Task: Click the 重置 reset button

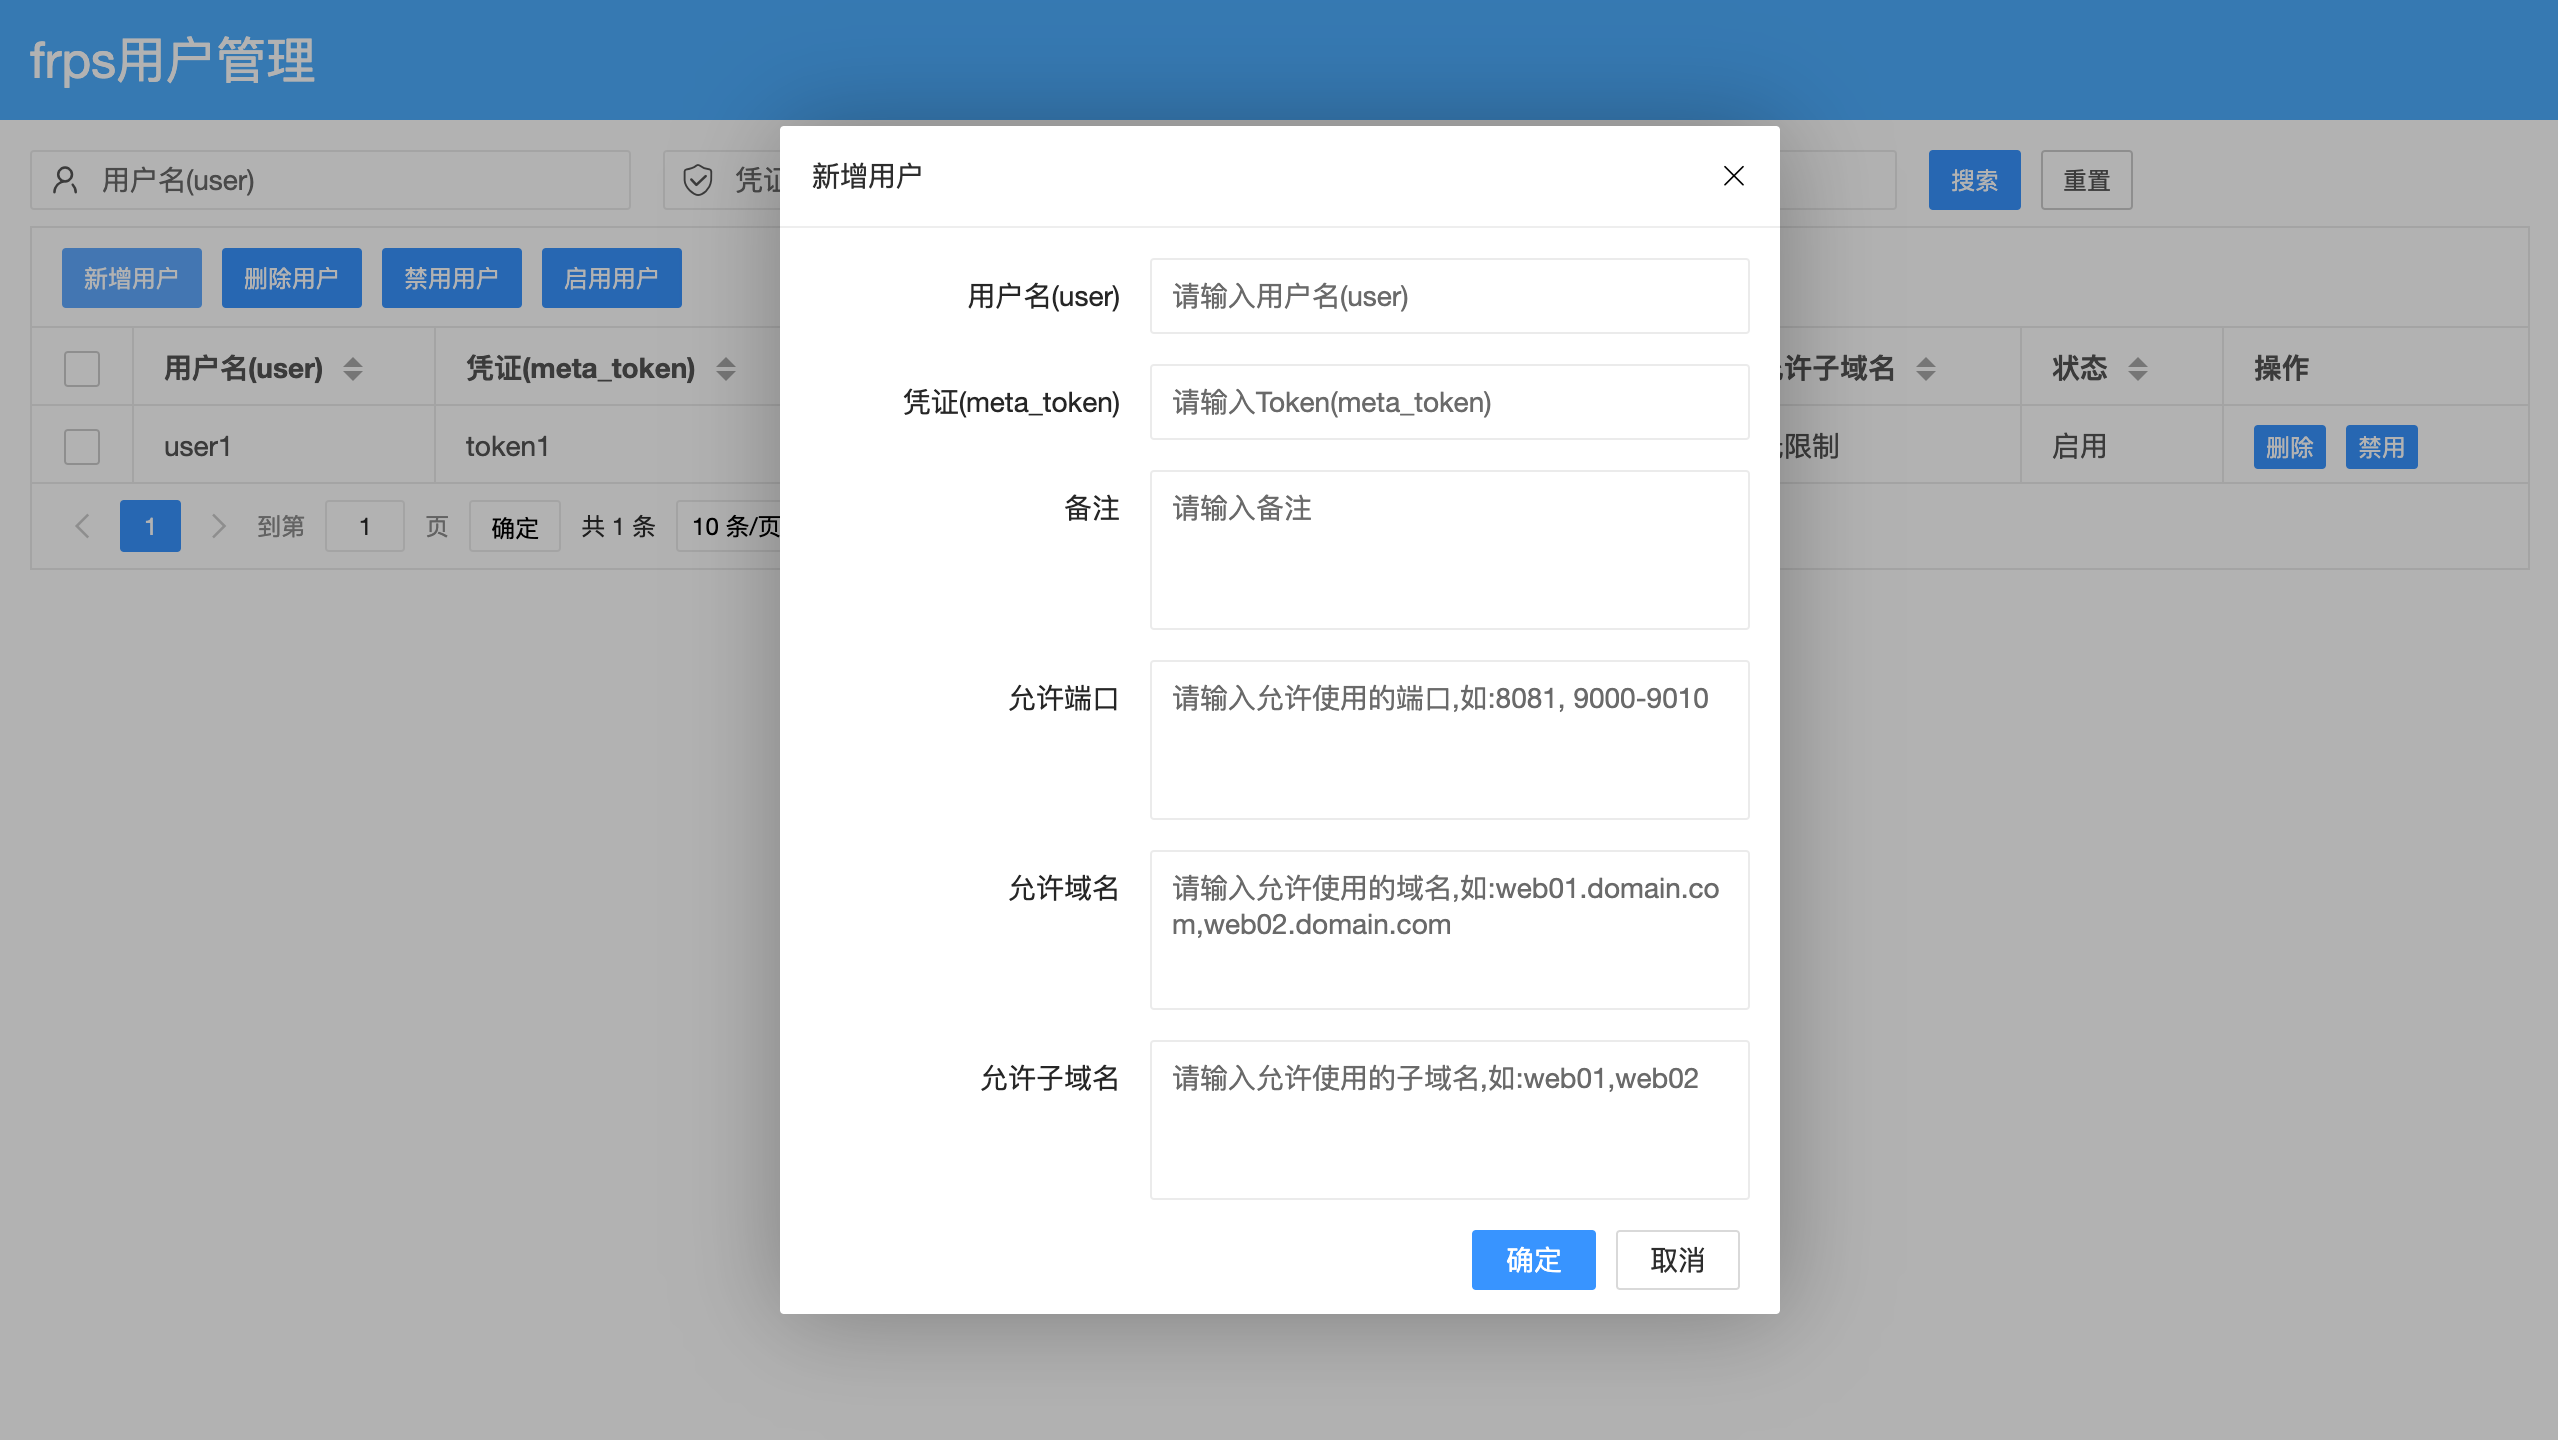Action: tap(2086, 180)
